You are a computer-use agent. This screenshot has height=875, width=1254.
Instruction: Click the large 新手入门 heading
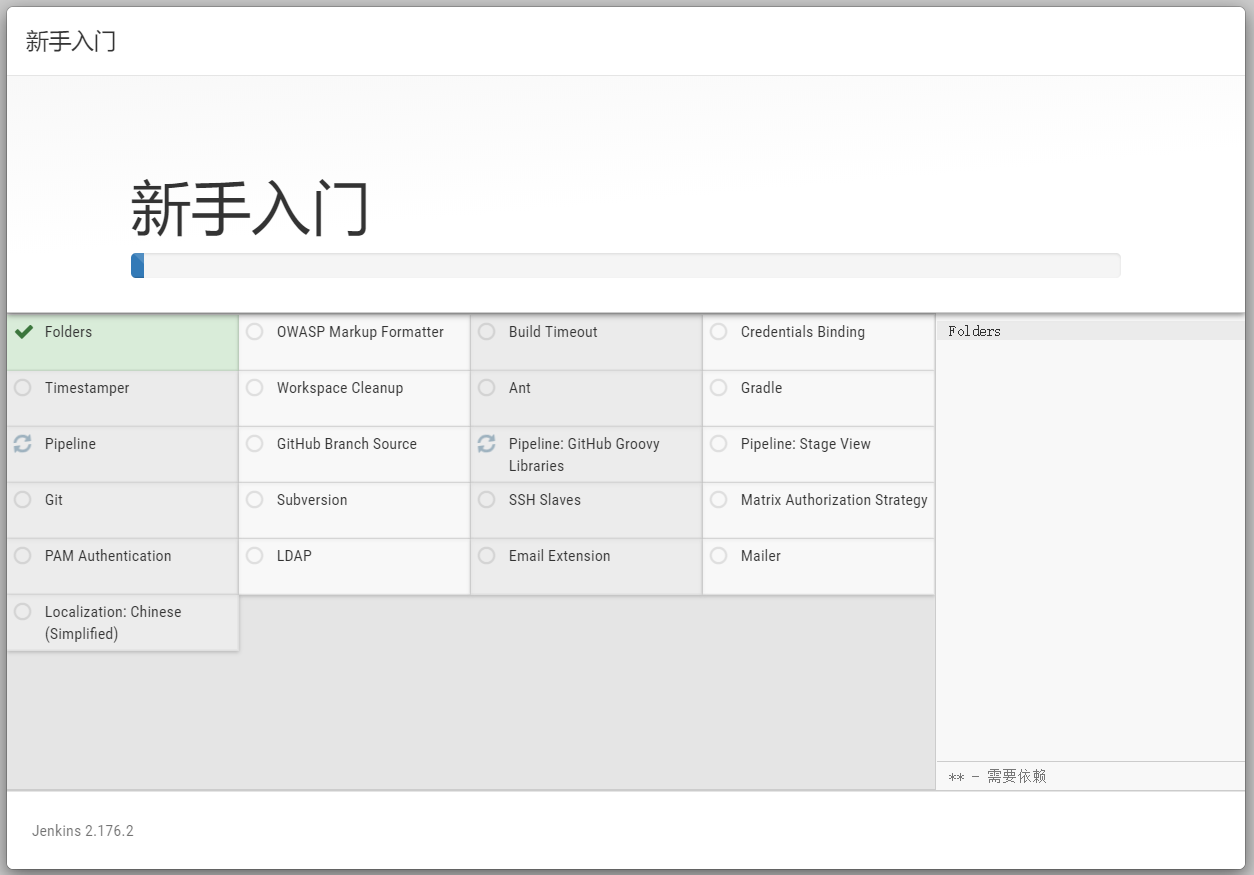250,209
